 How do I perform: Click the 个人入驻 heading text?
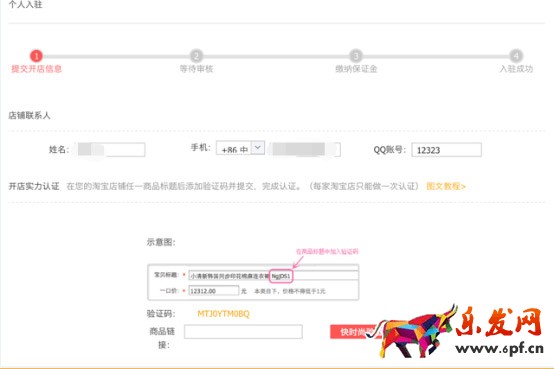pos(25,4)
